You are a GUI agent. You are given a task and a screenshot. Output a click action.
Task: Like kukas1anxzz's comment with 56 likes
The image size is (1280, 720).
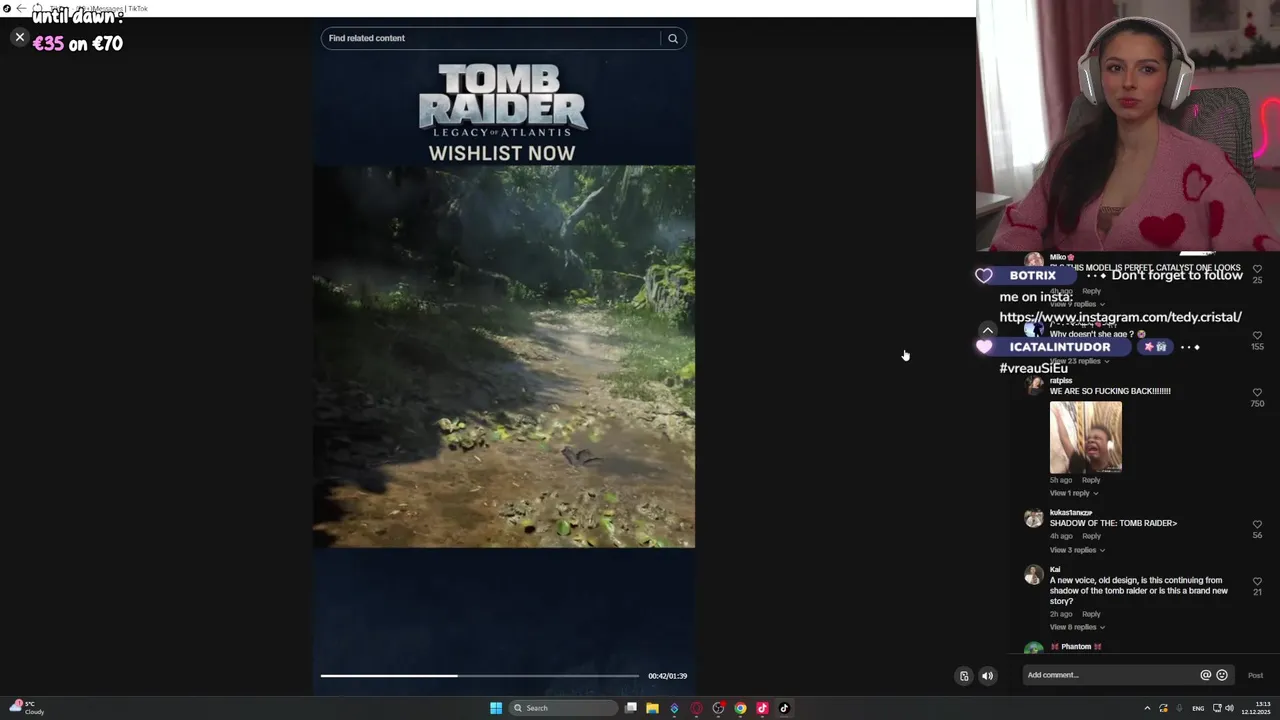pos(1257,524)
